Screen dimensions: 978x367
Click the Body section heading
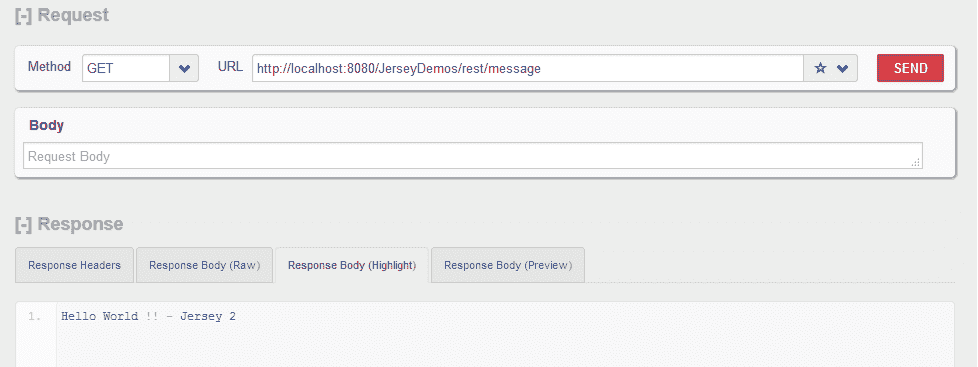46,125
